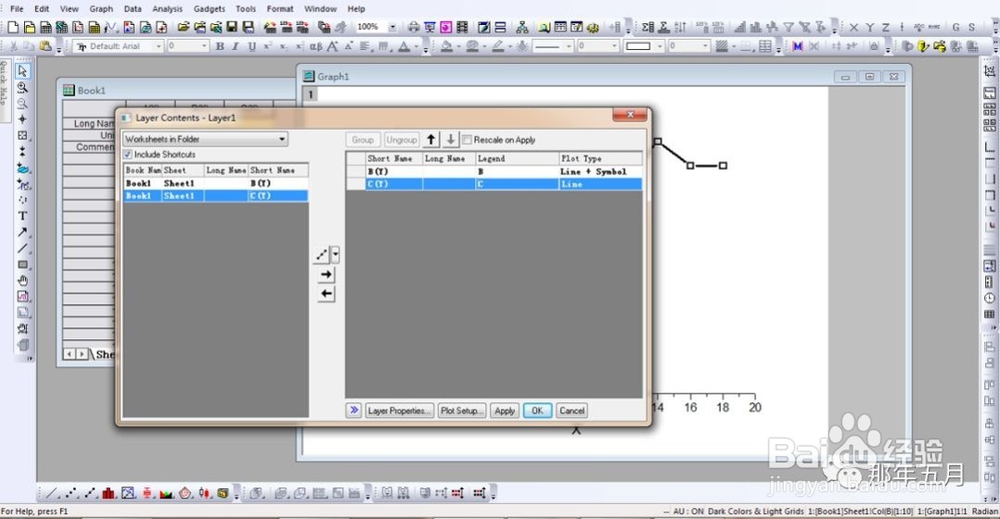This screenshot has height=519, width=1000.
Task: Add plot with the right arrow button
Action: (326, 274)
